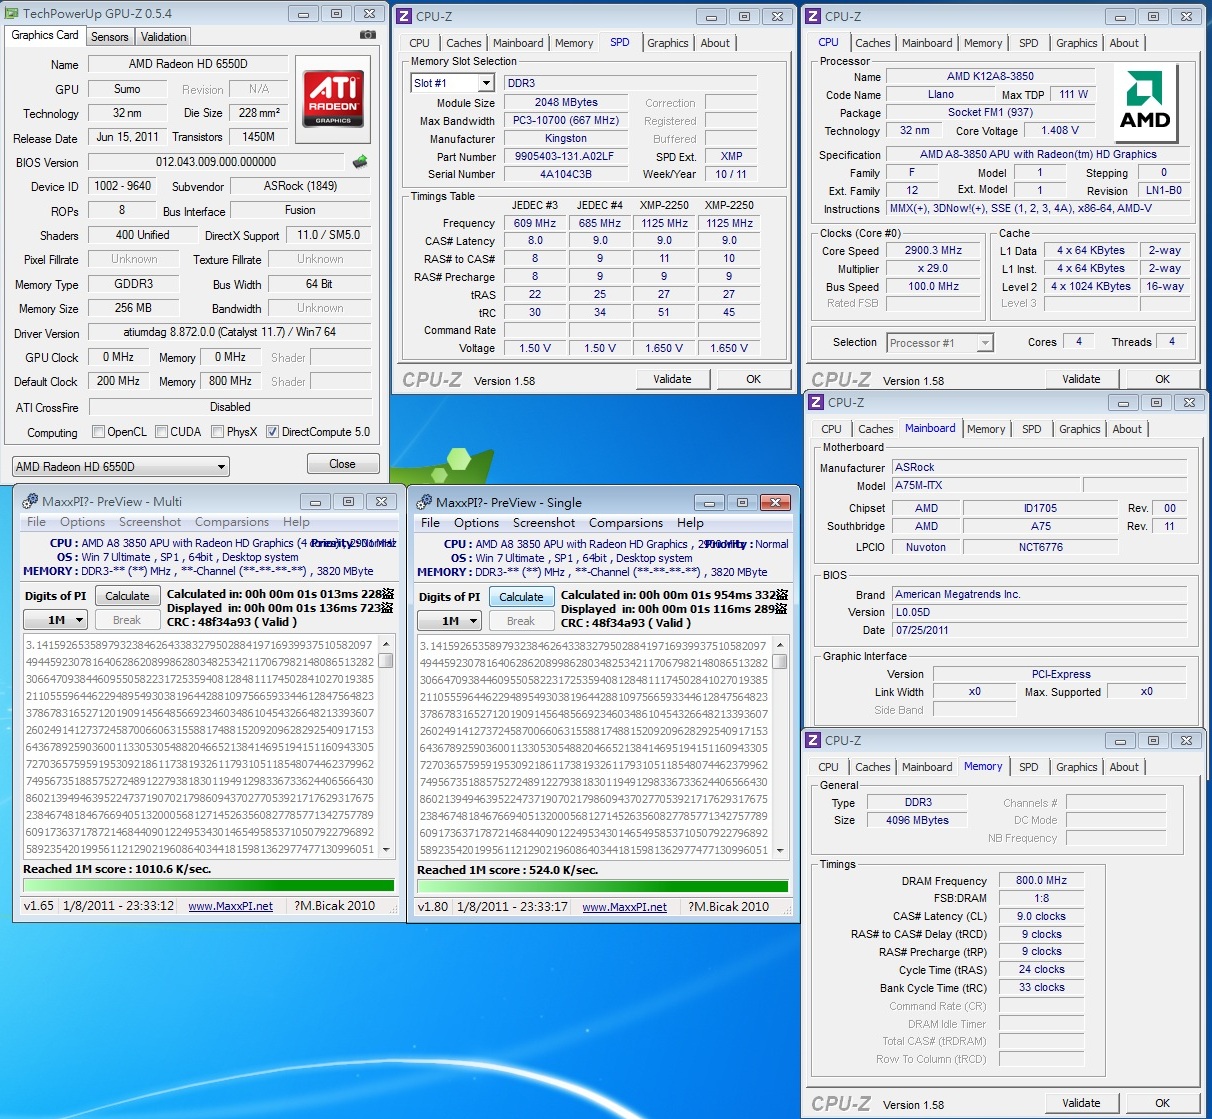Enable the OpenCL checkbox
The width and height of the screenshot is (1212, 1119).
pyautogui.click(x=98, y=432)
